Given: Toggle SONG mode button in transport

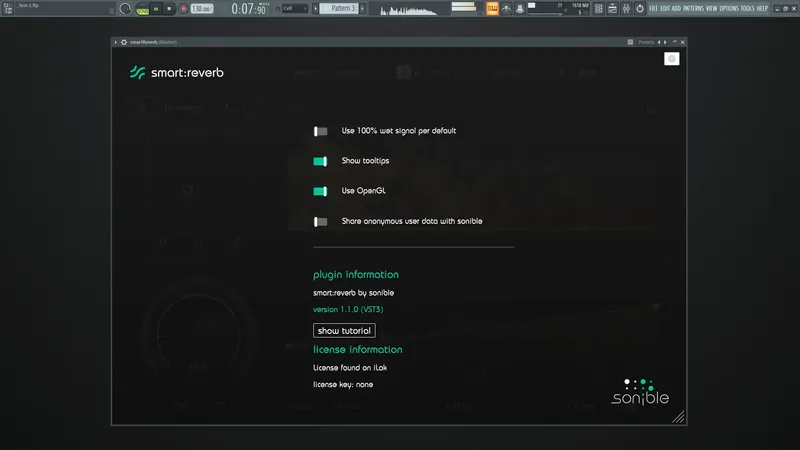Looking at the screenshot, I should (142, 9).
